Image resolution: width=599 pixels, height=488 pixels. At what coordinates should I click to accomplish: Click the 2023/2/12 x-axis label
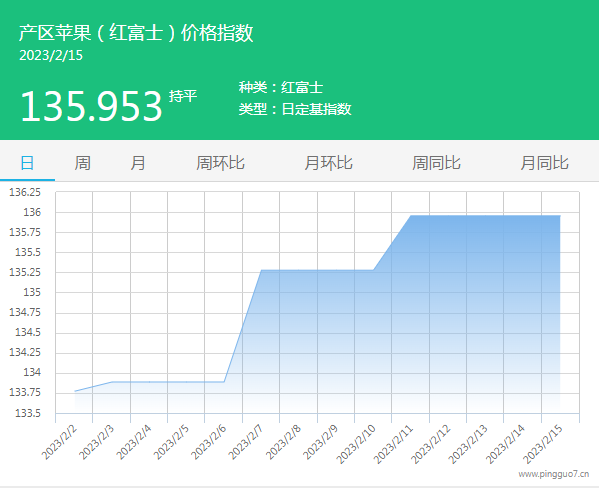pos(431,444)
